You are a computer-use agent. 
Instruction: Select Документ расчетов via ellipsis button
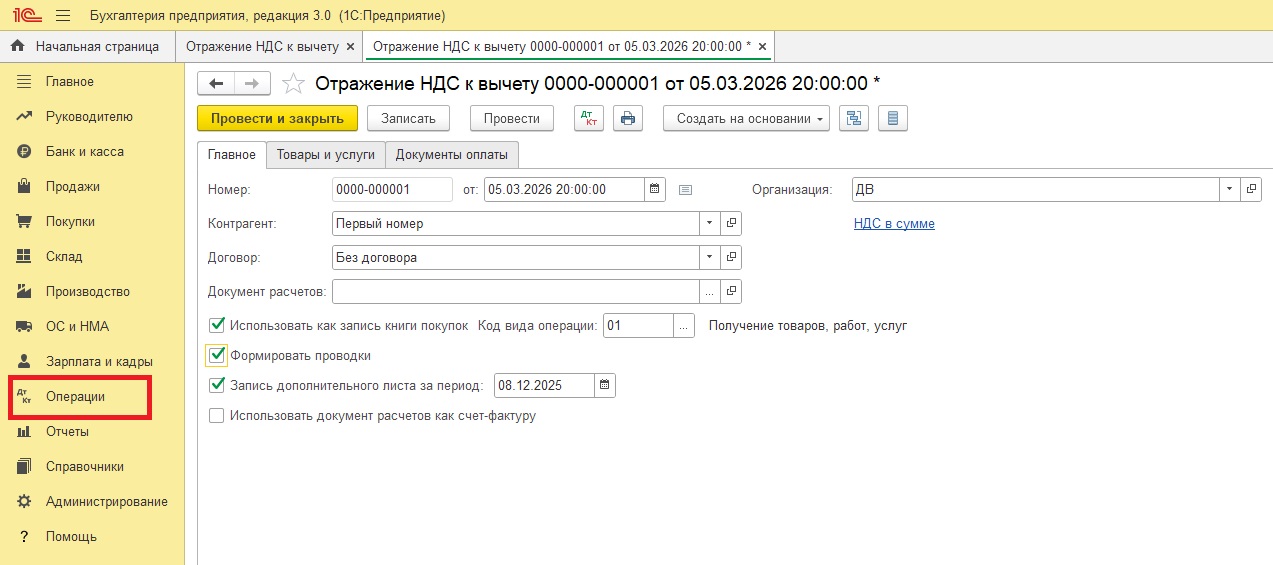710,291
